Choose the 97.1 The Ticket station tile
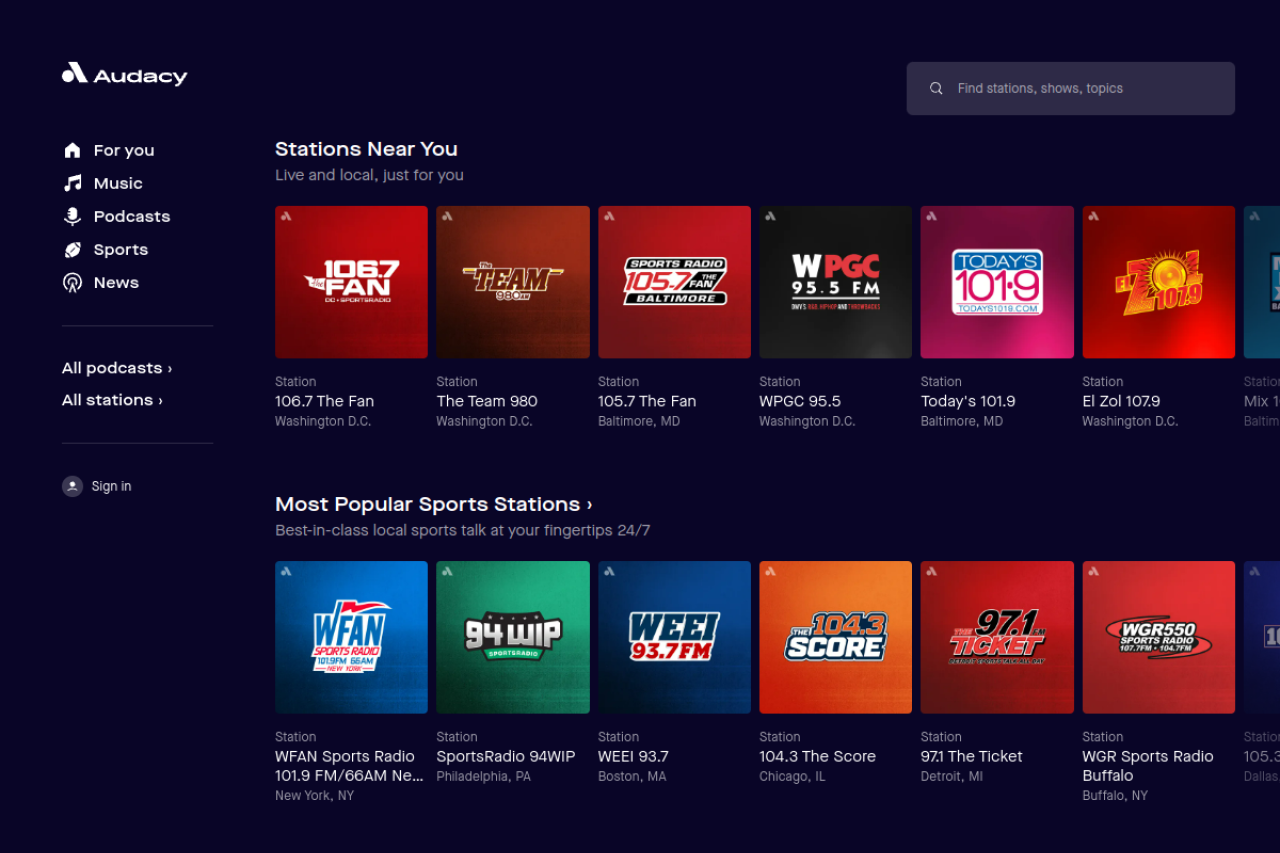Image resolution: width=1280 pixels, height=853 pixels. pyautogui.click(x=997, y=637)
